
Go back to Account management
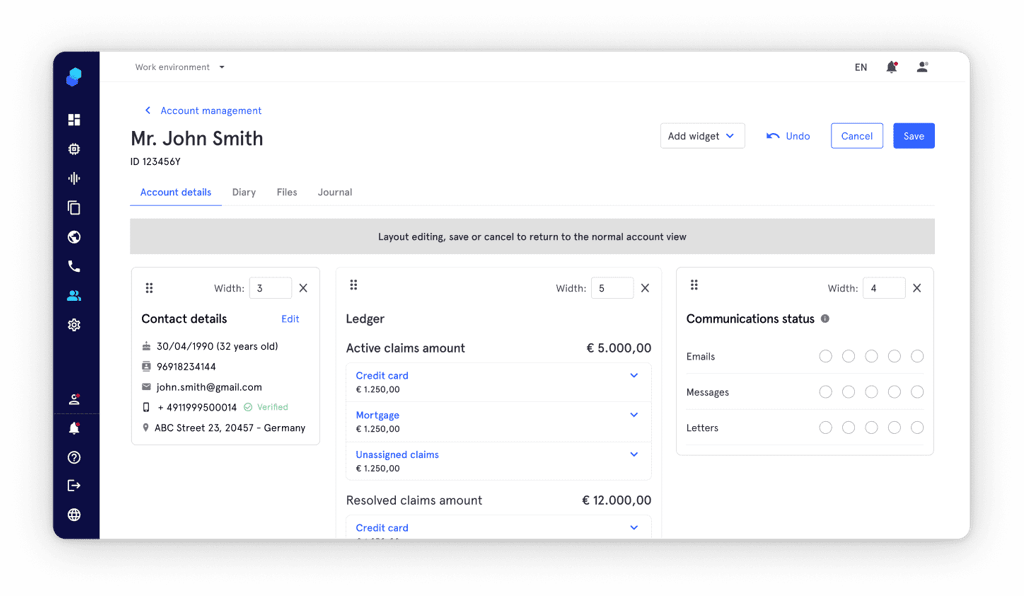pos(211,110)
